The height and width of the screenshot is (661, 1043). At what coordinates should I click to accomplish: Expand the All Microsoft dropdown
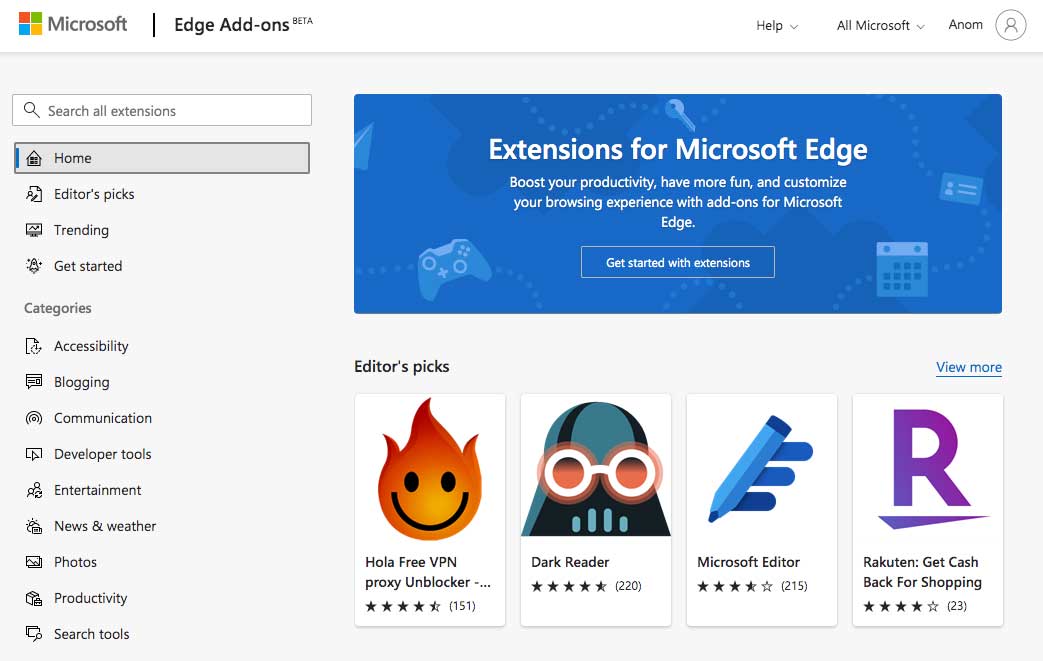coord(881,25)
